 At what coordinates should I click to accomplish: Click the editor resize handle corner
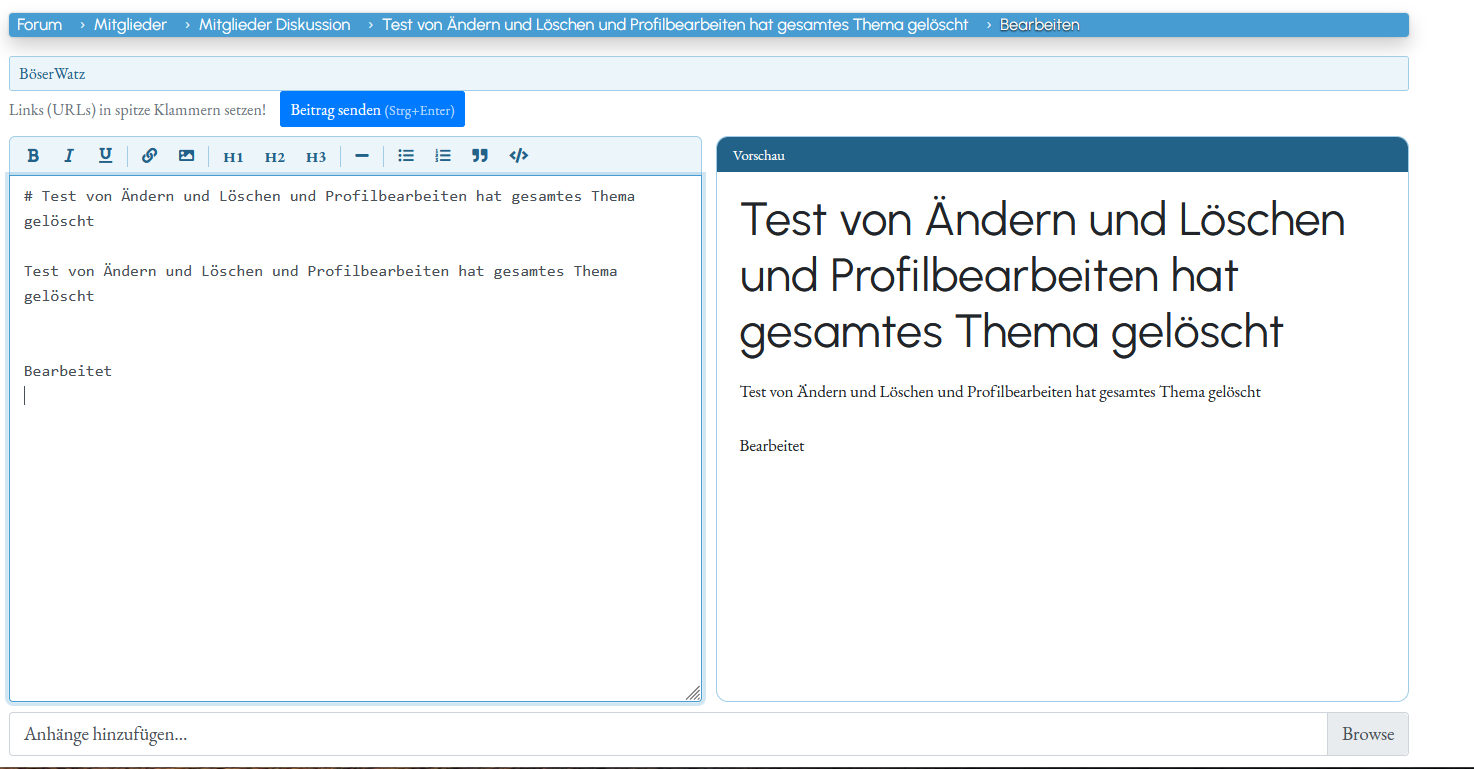[x=693, y=693]
